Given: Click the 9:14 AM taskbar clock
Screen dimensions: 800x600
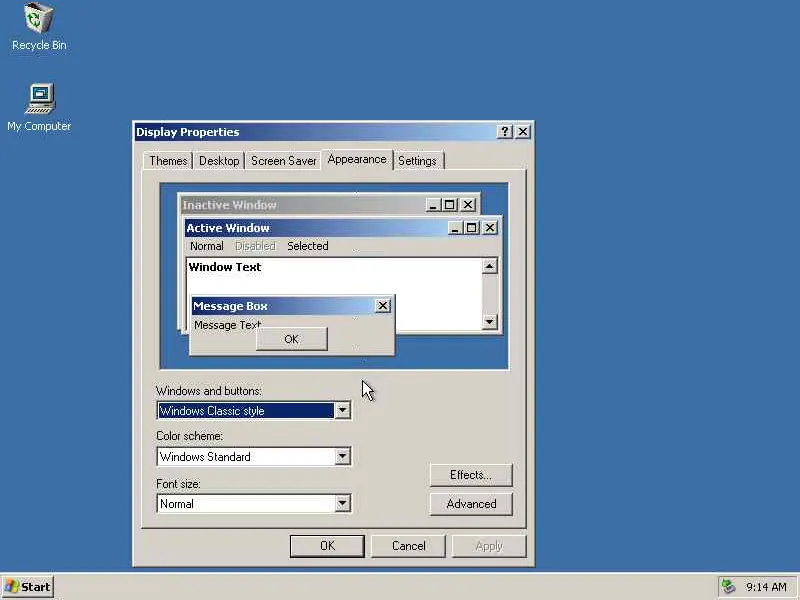Looking at the screenshot, I should [766, 587].
